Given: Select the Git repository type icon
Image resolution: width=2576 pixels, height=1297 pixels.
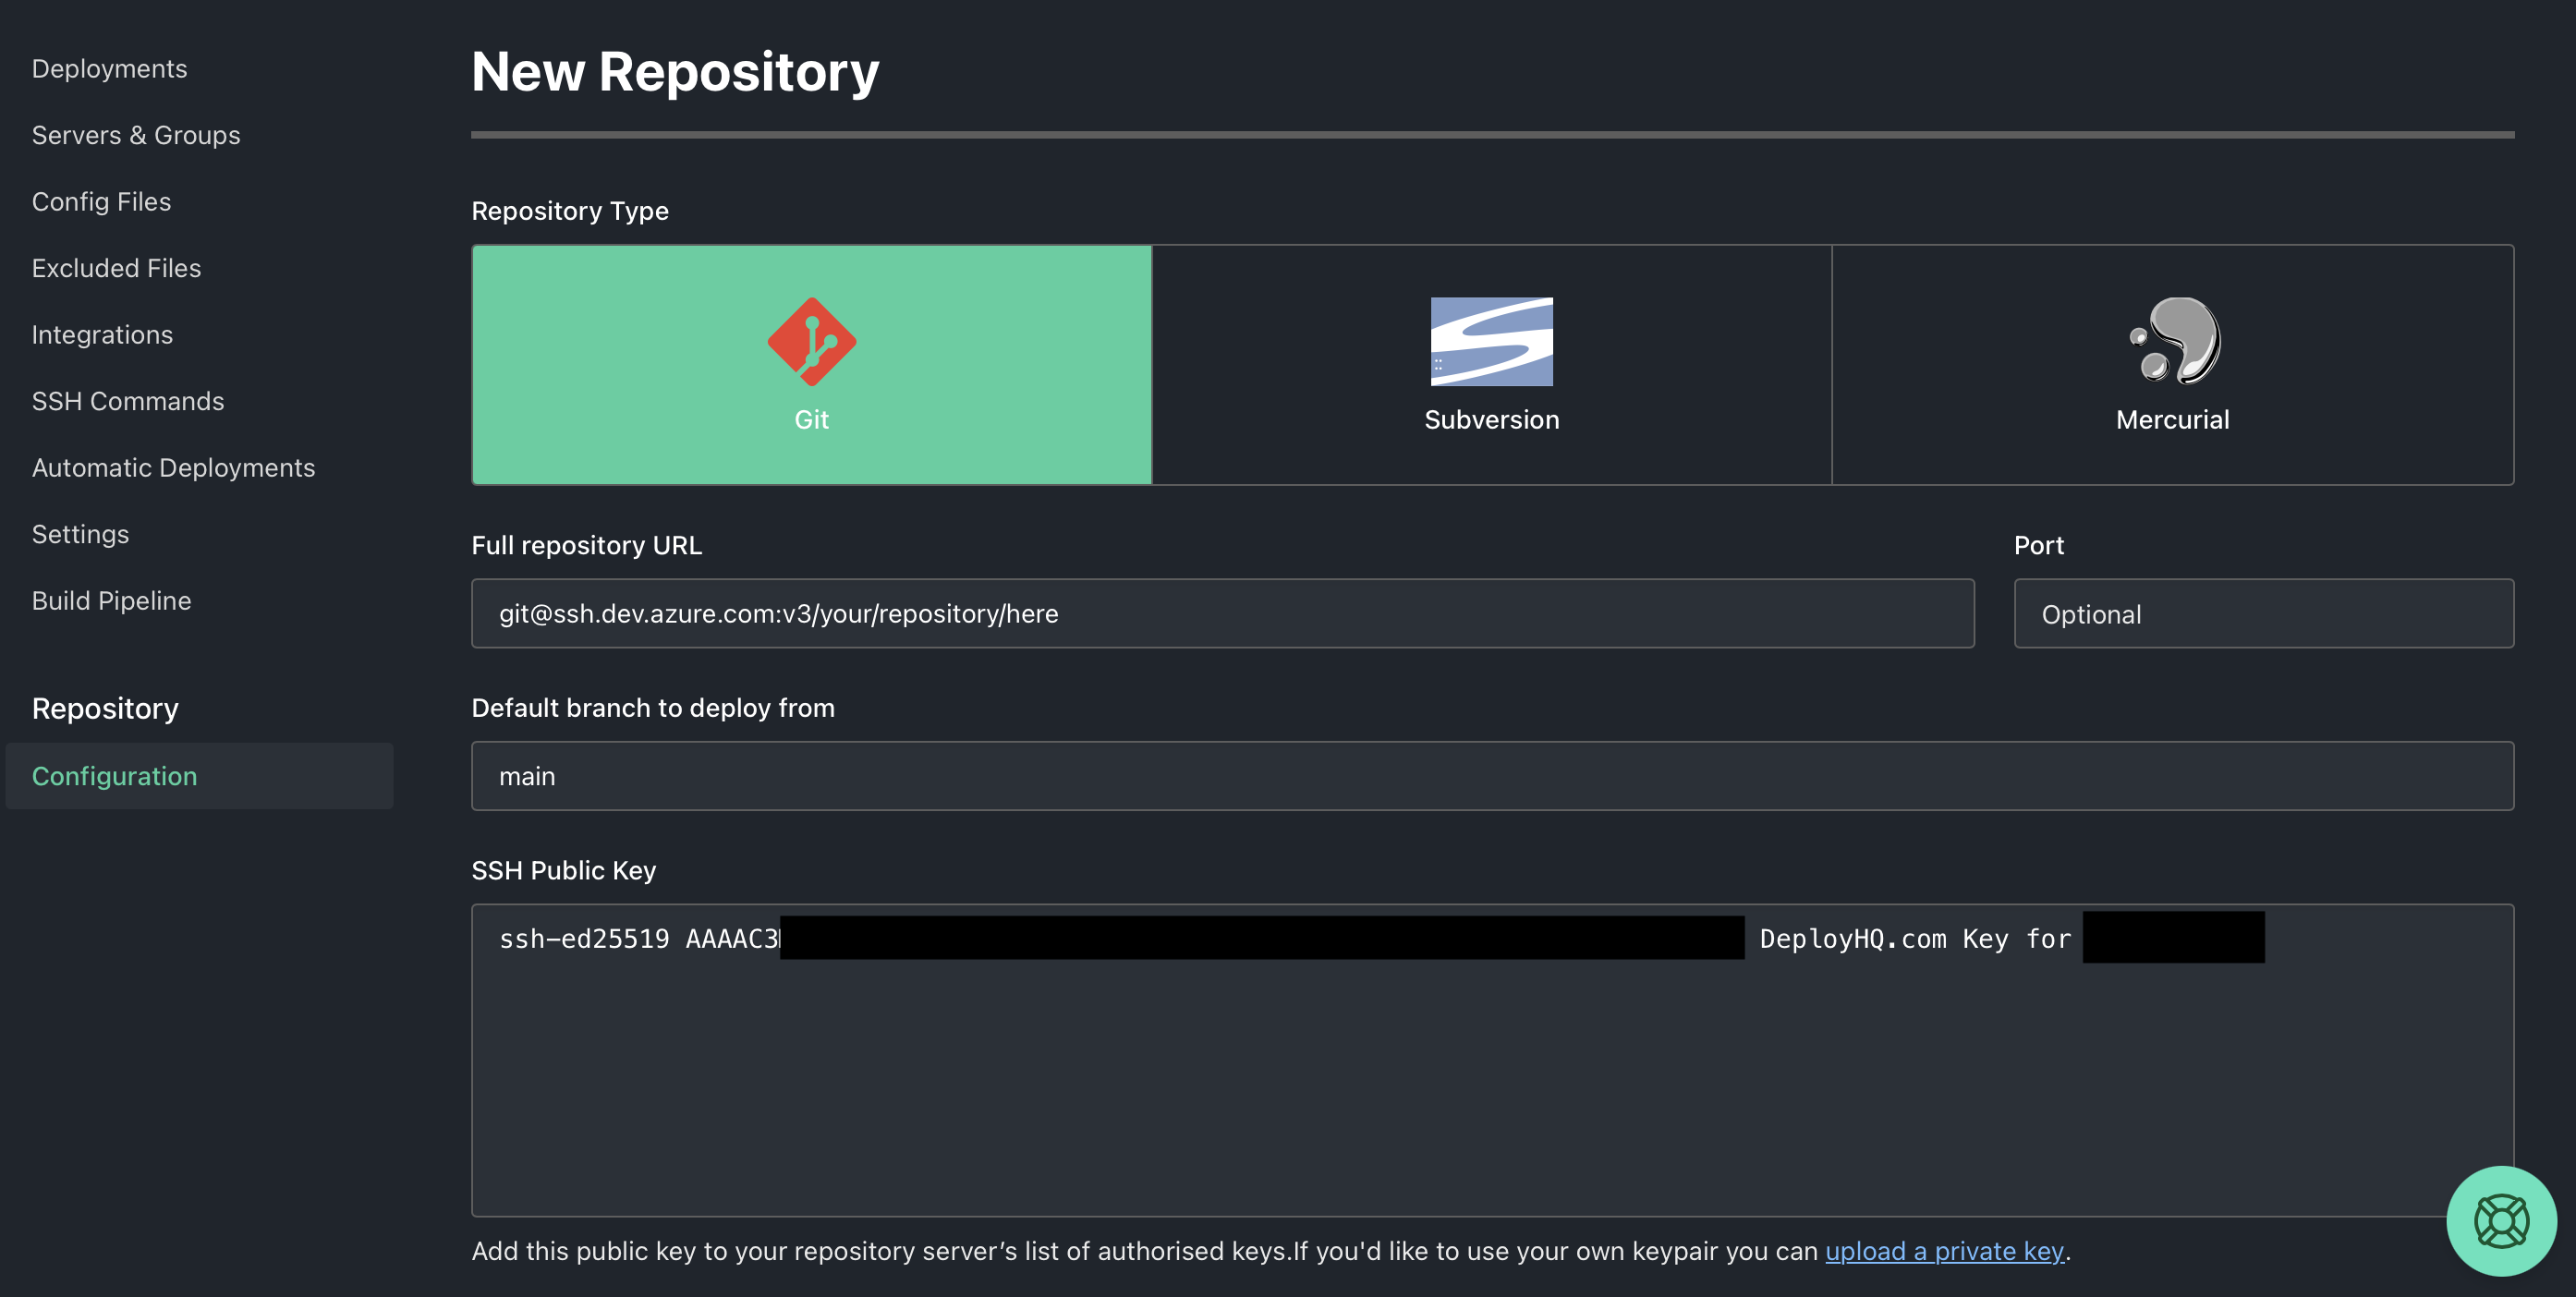Looking at the screenshot, I should click(811, 343).
